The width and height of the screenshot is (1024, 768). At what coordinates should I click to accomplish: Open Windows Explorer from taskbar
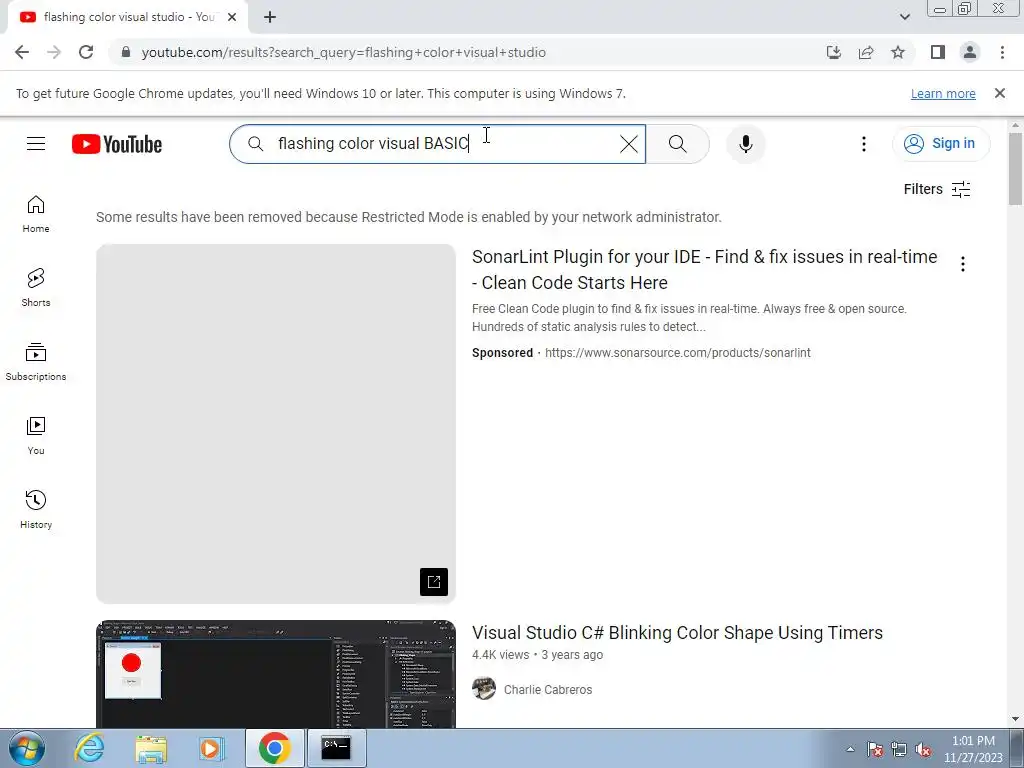point(151,748)
